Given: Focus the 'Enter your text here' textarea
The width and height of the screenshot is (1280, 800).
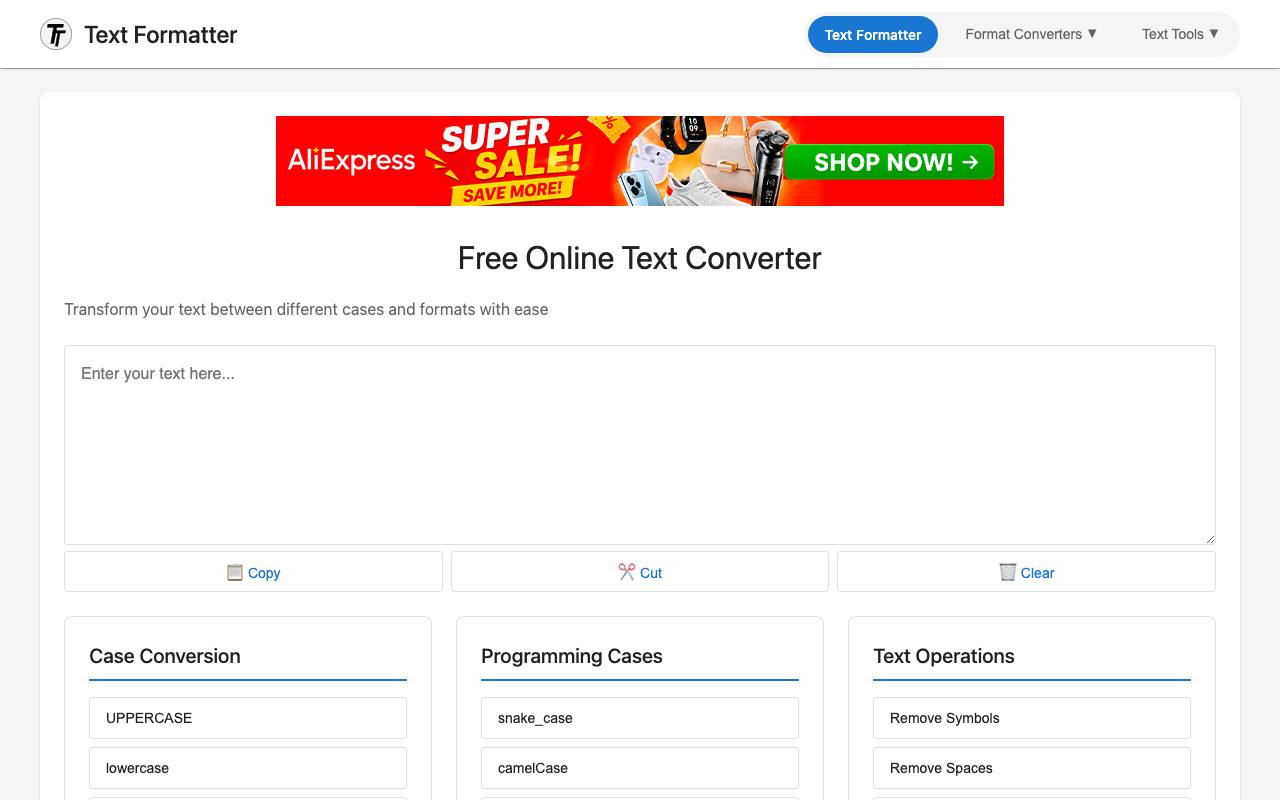Looking at the screenshot, I should [640, 445].
